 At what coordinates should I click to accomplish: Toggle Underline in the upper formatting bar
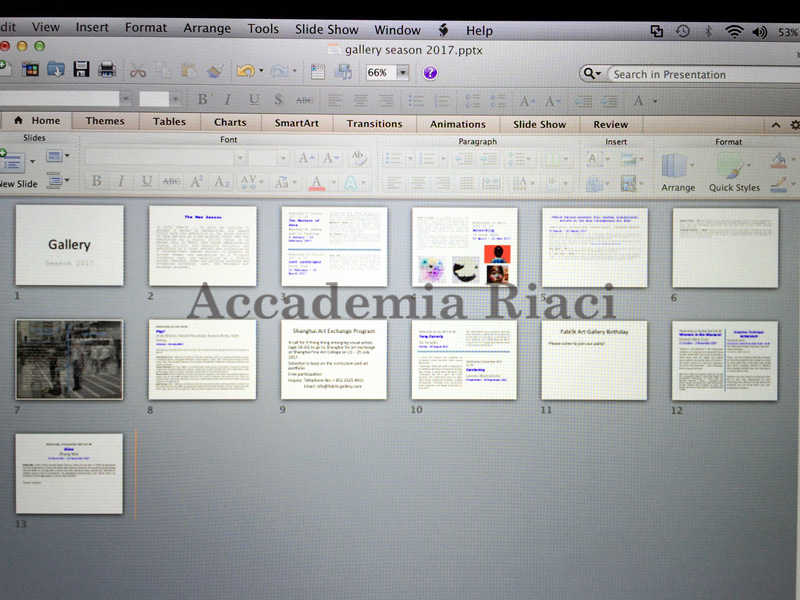click(x=254, y=99)
